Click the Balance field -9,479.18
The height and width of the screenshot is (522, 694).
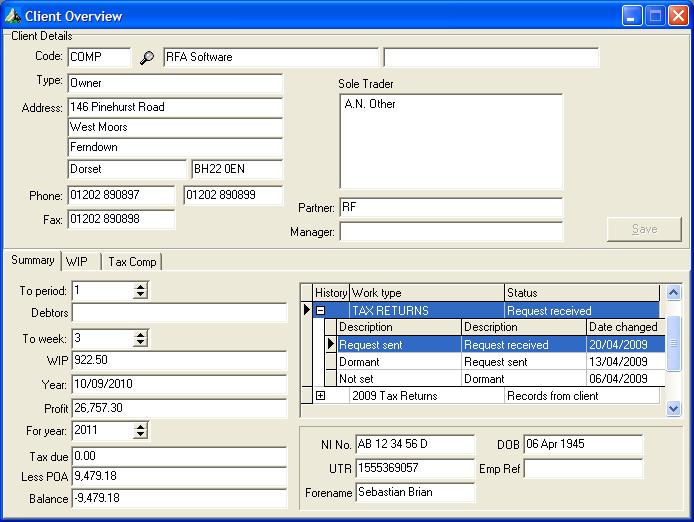coord(179,499)
